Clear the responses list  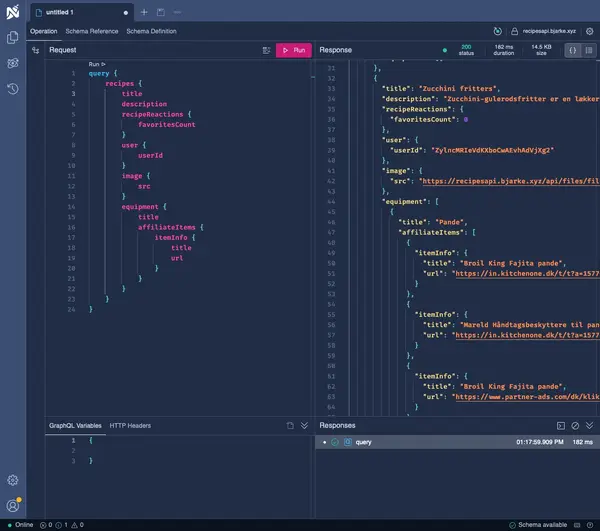[x=575, y=425]
